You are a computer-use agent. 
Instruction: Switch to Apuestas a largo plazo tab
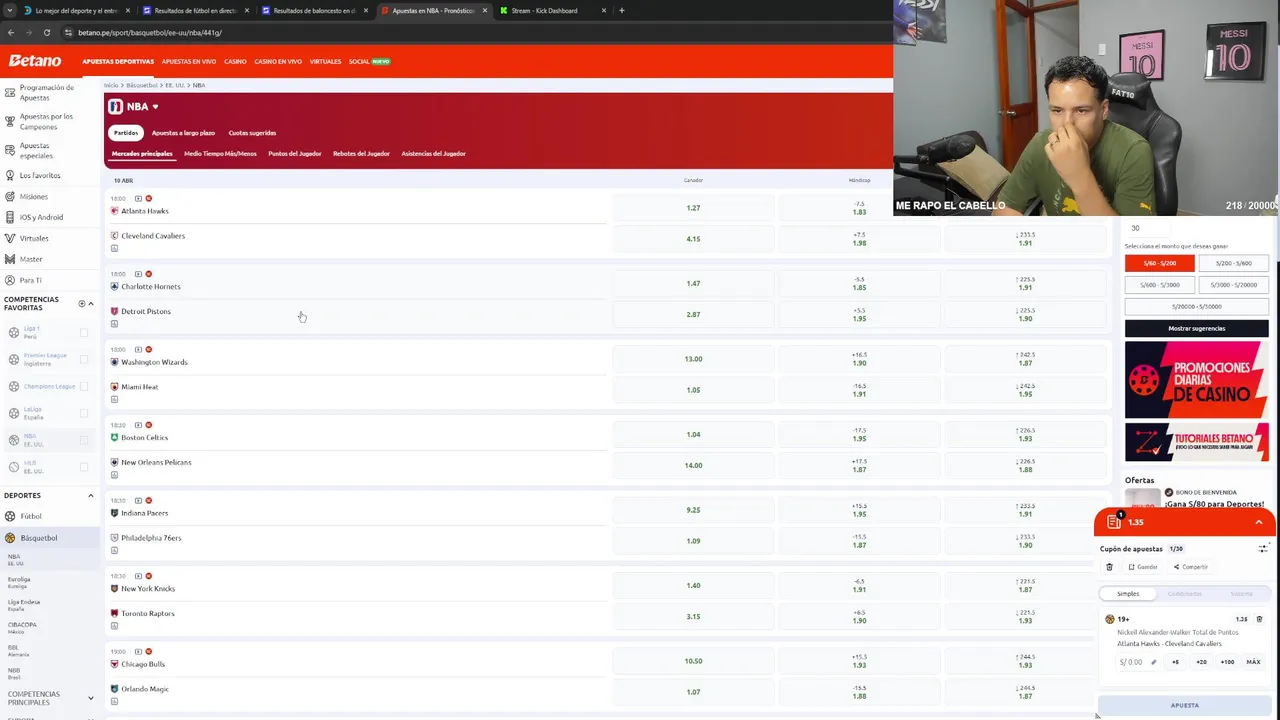pos(183,133)
